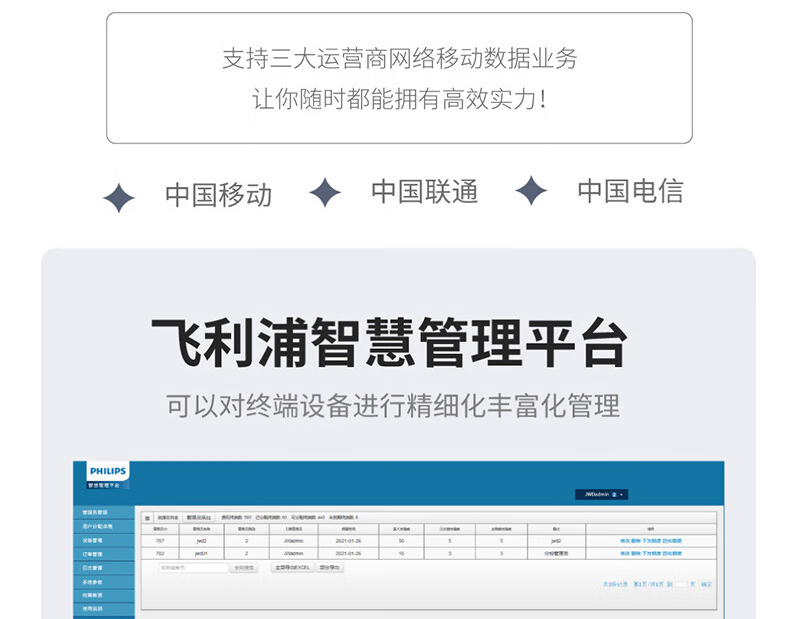Viewport: 800px width, 619px height.
Task: Click the 部分导出 button
Action: (x=330, y=567)
